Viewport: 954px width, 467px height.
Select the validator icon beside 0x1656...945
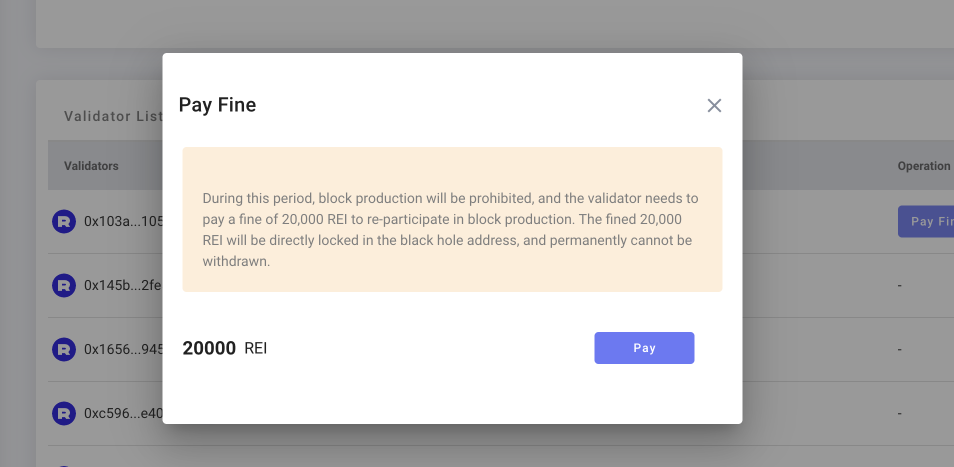click(x=64, y=350)
